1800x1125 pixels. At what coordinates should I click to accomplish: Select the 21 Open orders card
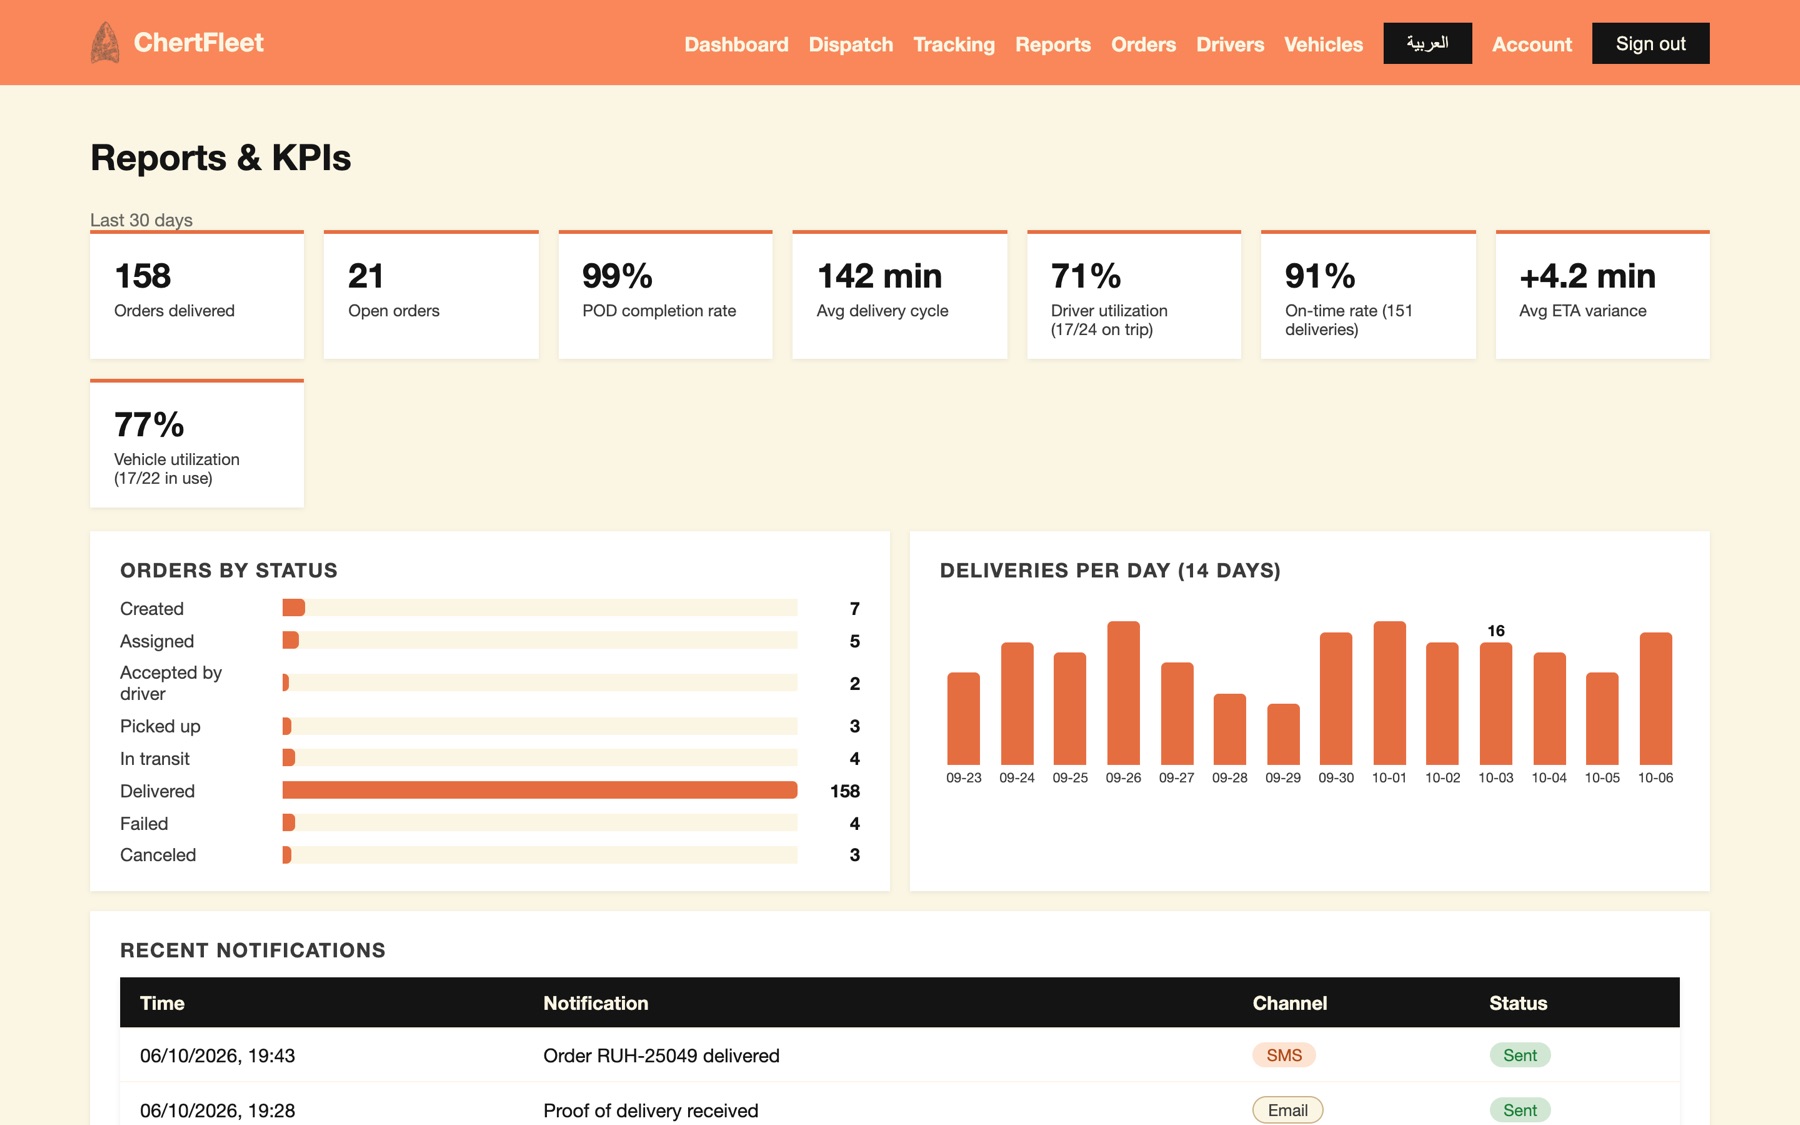tap(431, 295)
